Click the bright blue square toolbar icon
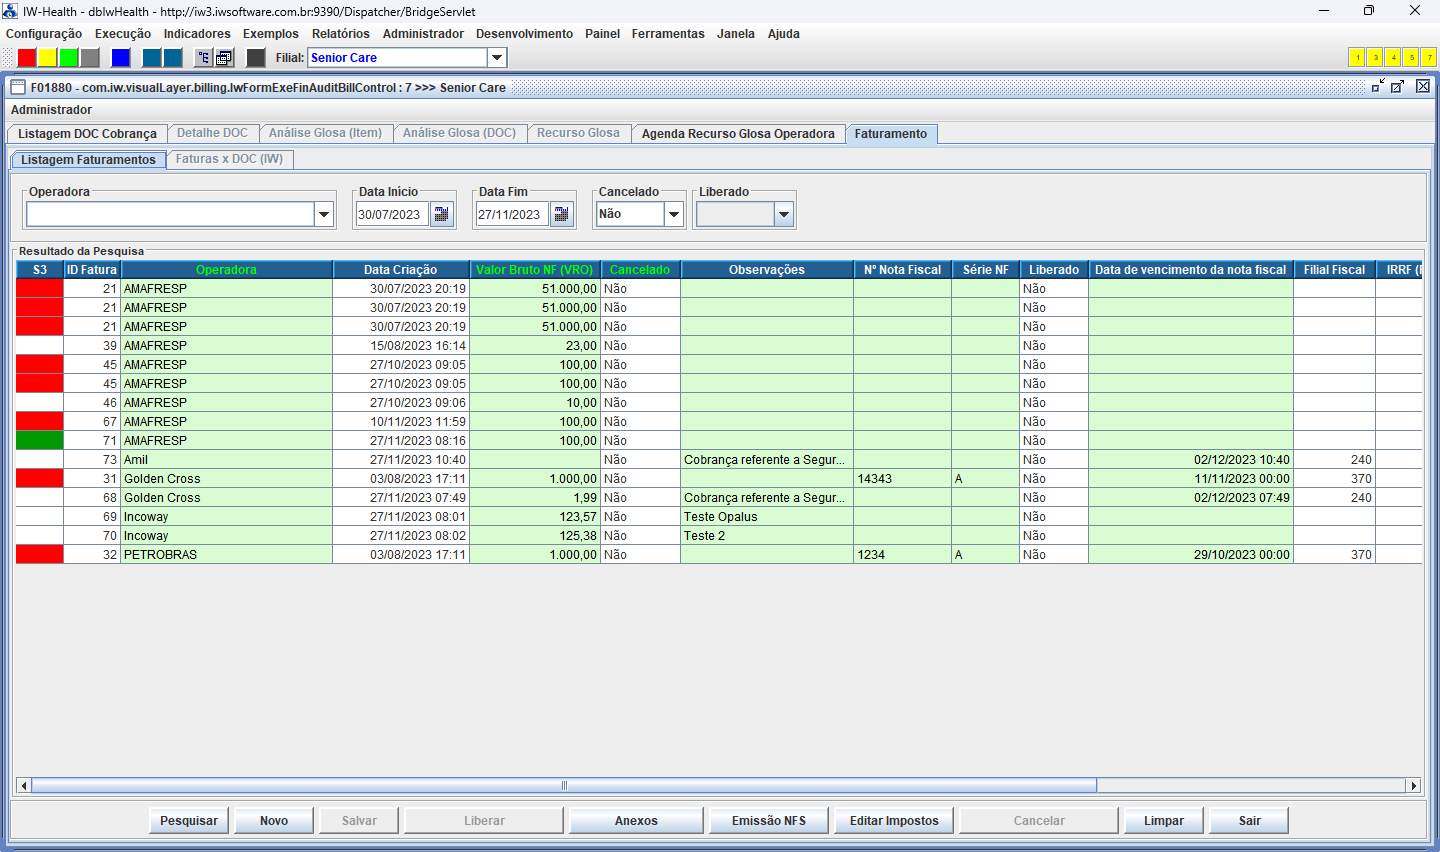Screen dimensions: 1440x852 click(121, 58)
